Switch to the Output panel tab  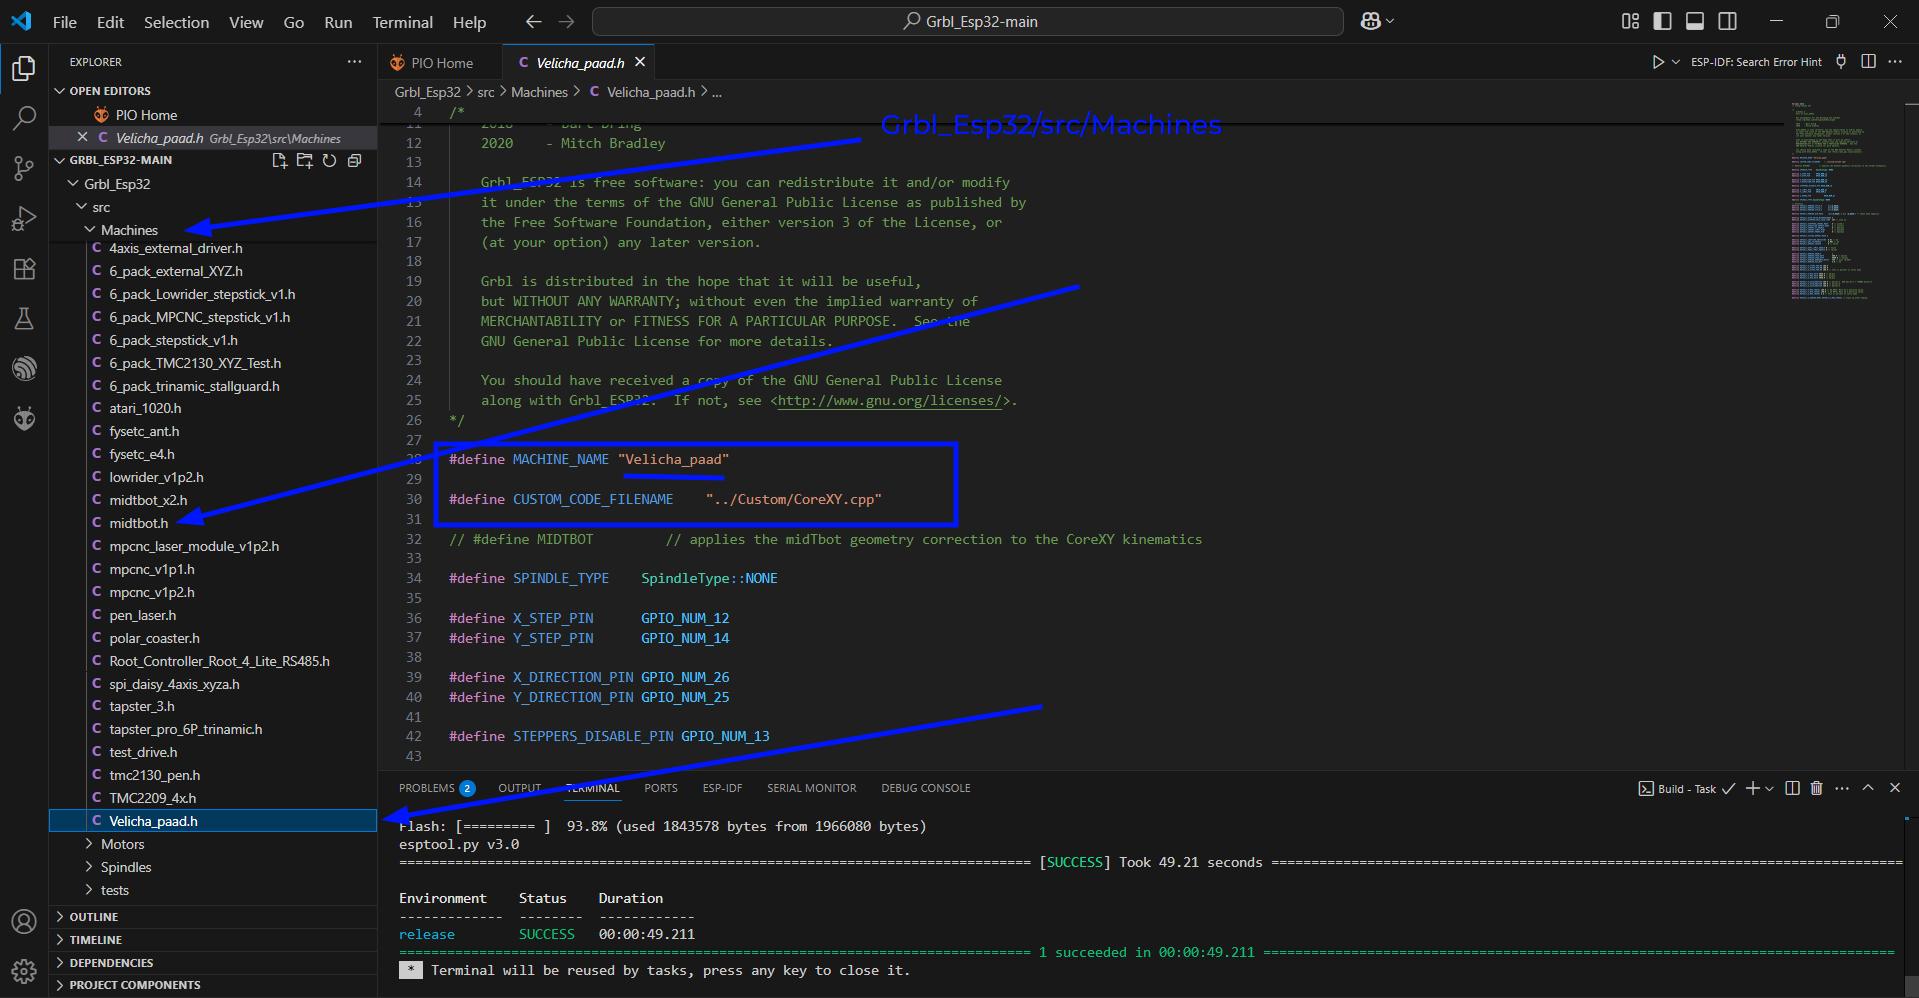[x=519, y=788]
